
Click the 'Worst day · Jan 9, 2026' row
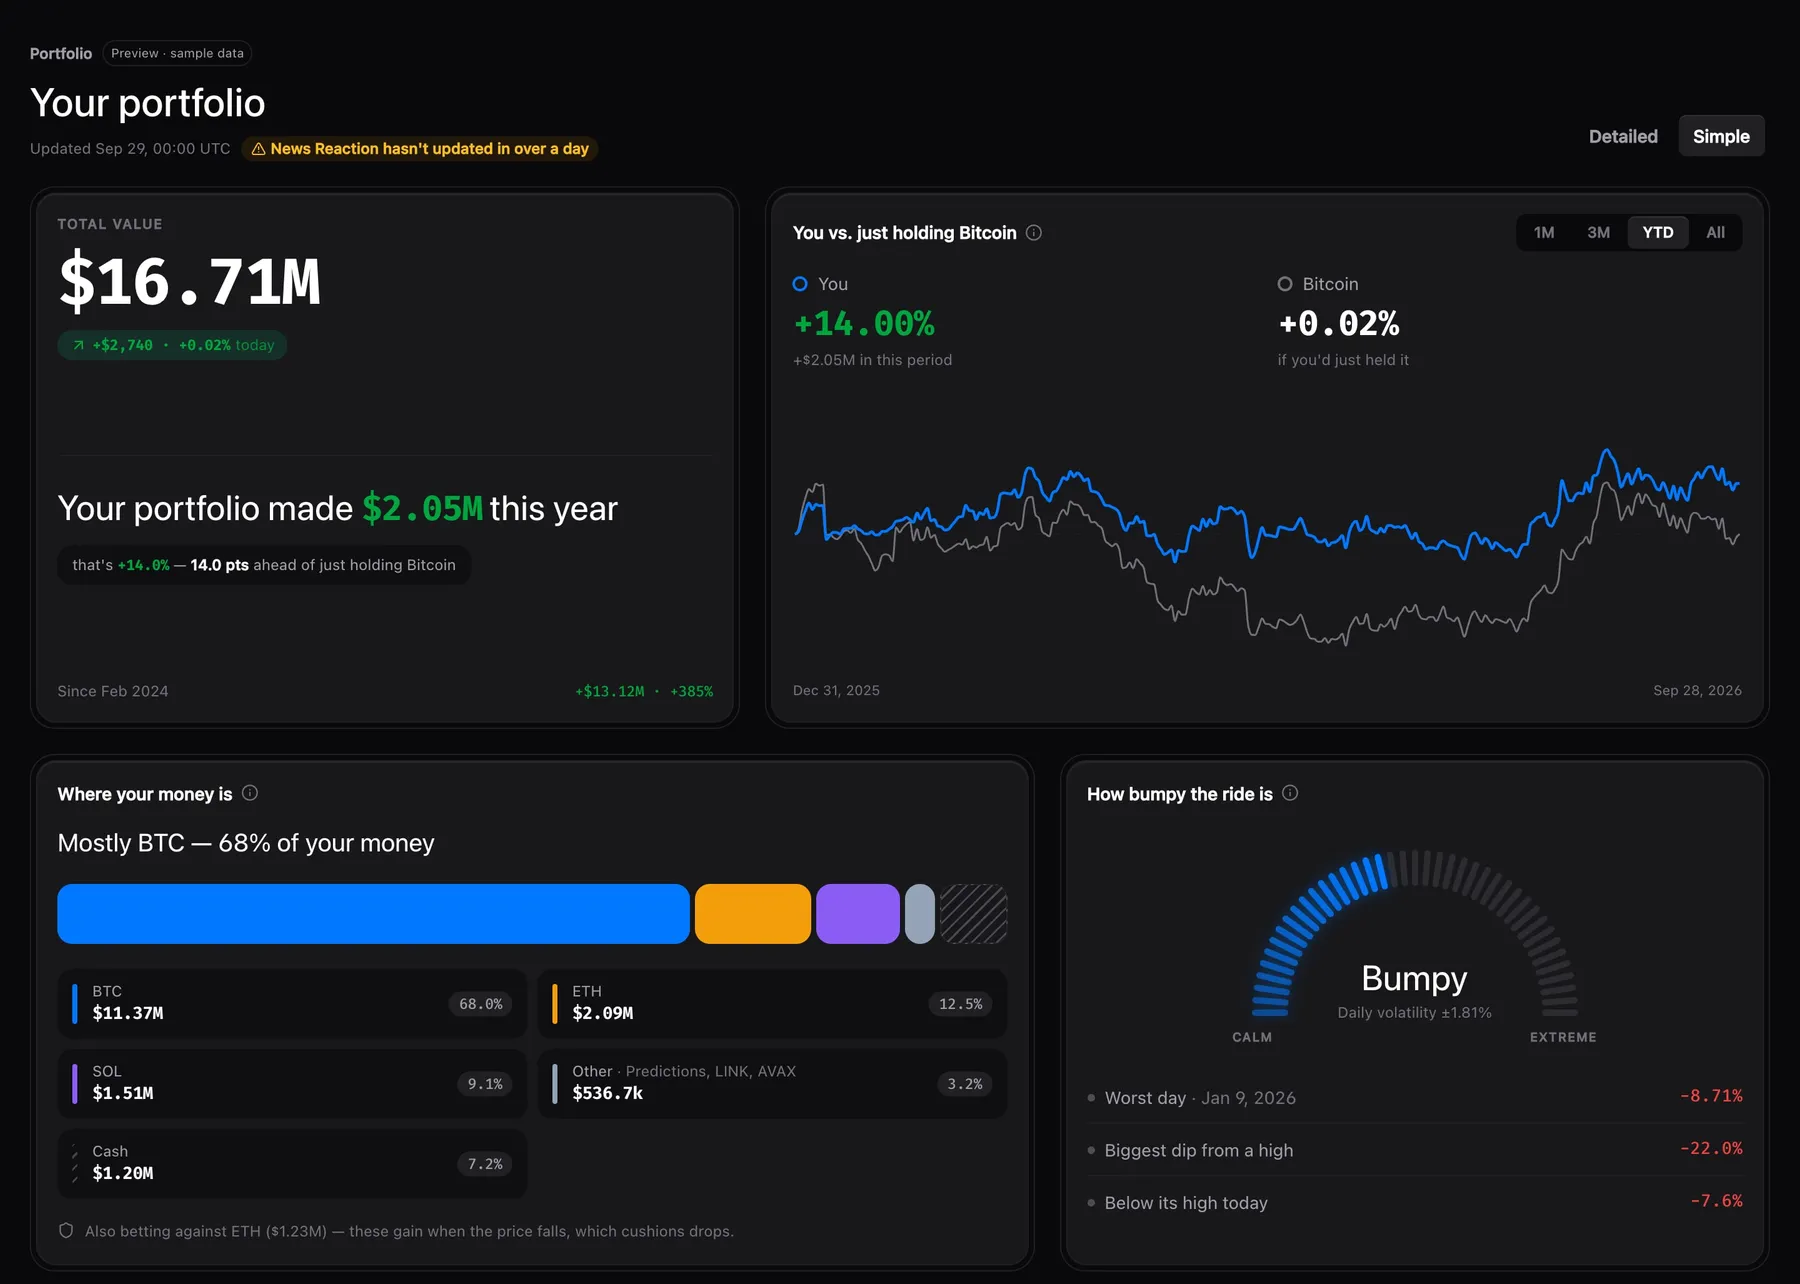pos(1414,1097)
